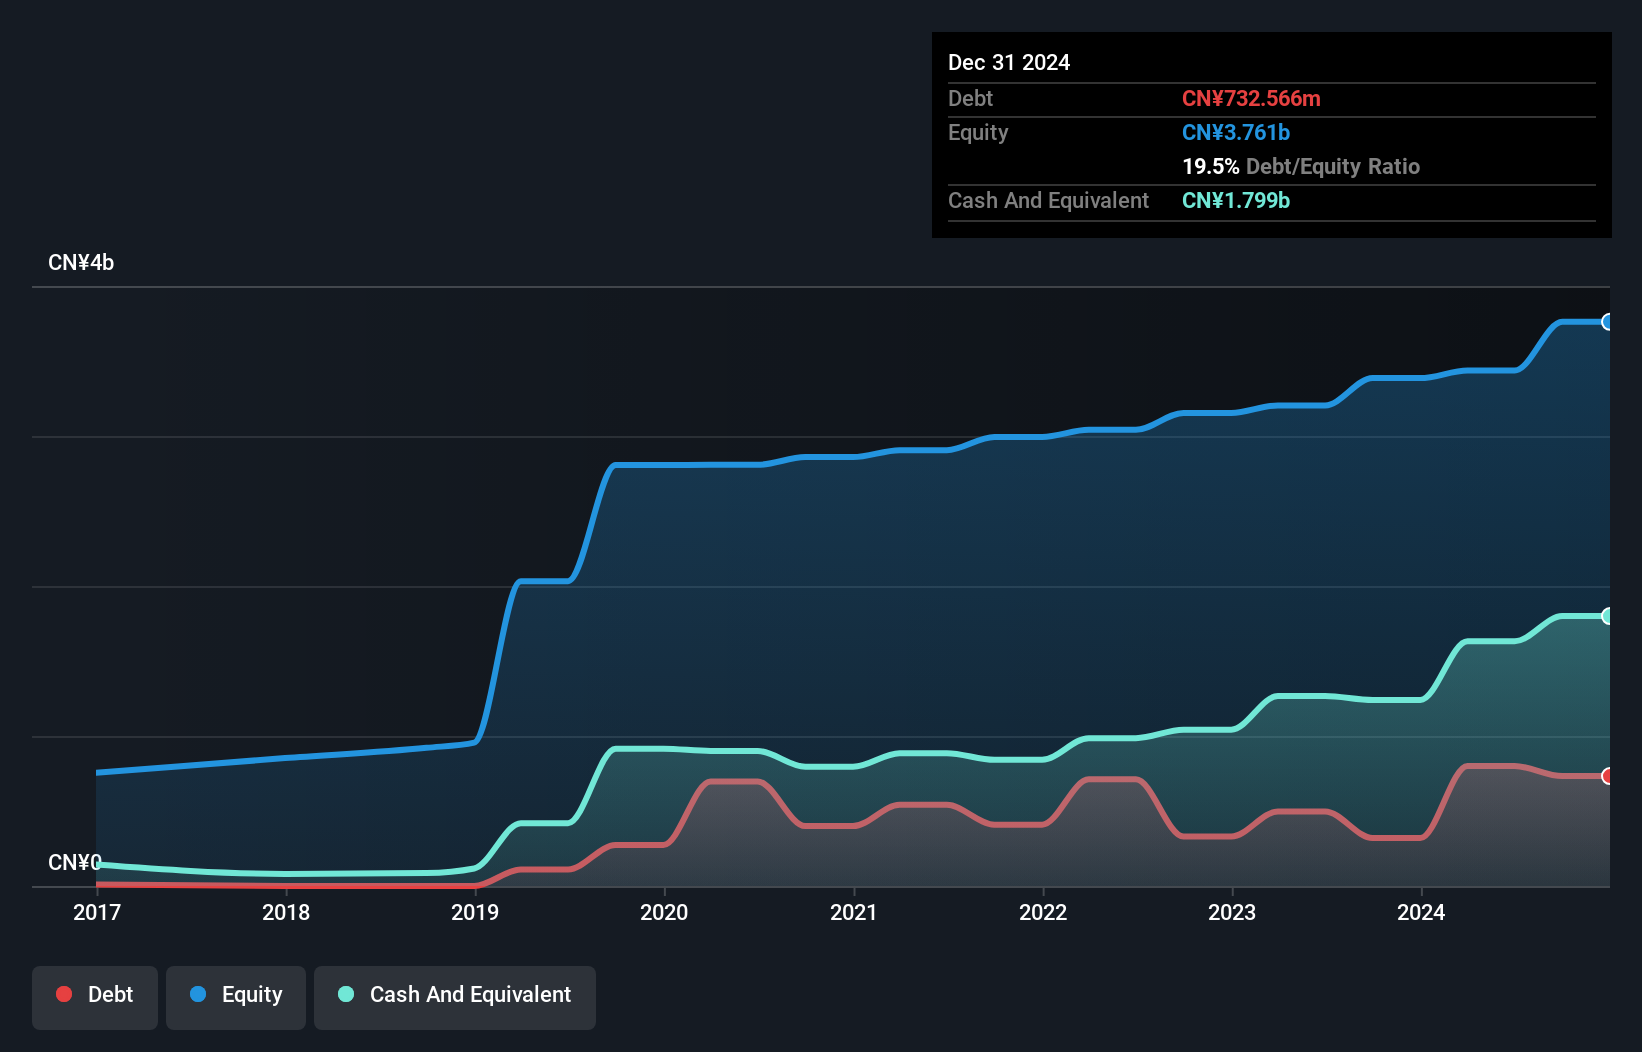Viewport: 1642px width, 1052px height.
Task: Expand the Cash And Equivalent tooltip row
Action: coord(1048,200)
